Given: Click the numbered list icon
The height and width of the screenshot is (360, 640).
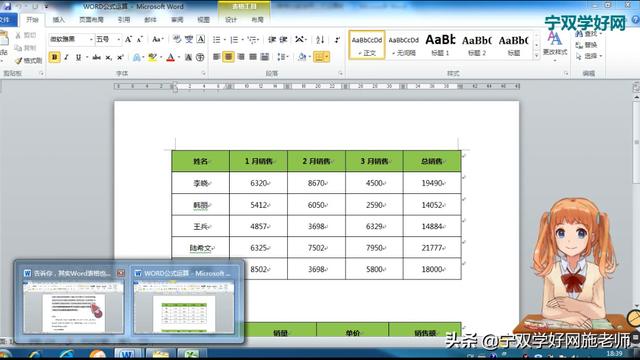Looking at the screenshot, I should click(x=234, y=40).
